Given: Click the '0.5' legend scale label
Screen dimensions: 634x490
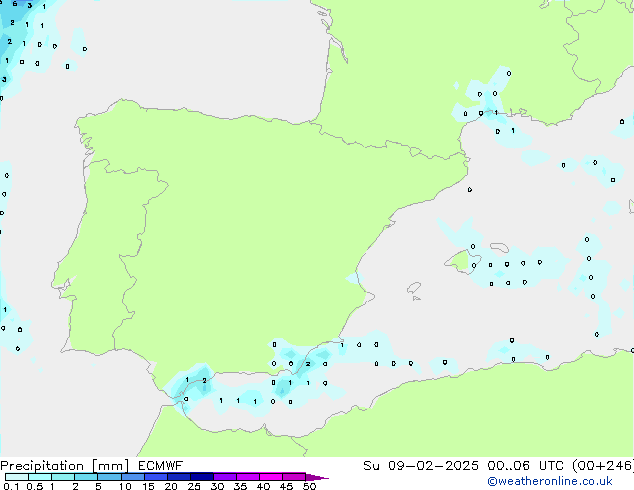Looking at the screenshot, I should pos(34,486).
